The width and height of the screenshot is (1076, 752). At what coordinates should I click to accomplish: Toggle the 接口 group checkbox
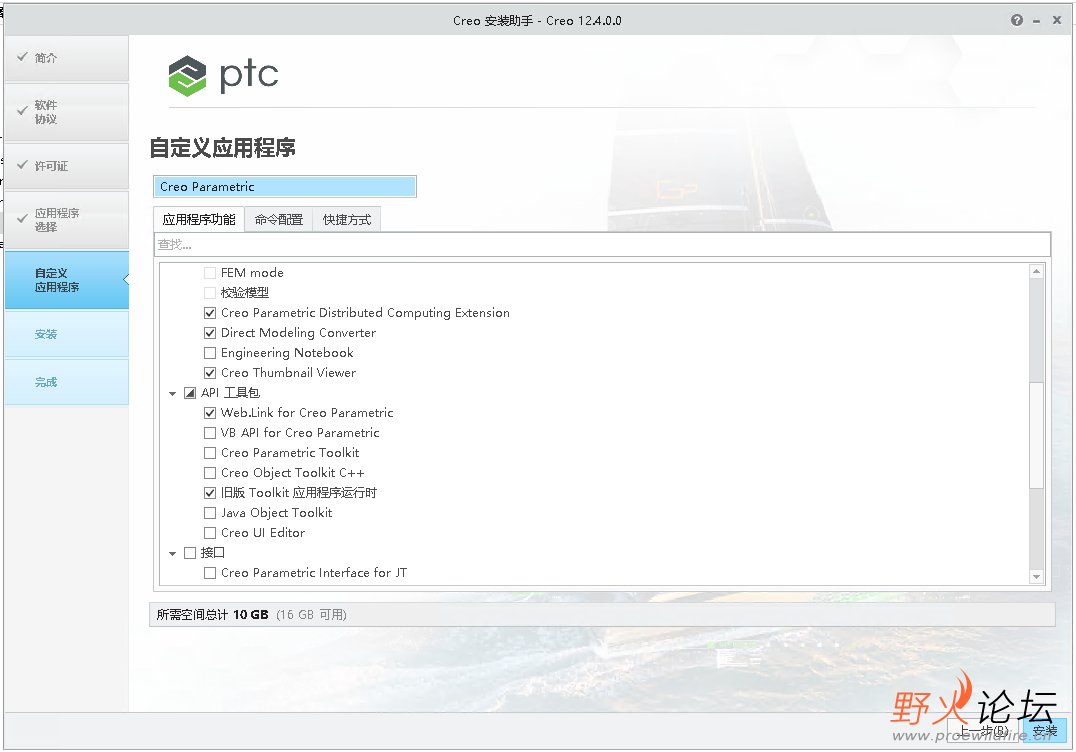coord(190,553)
